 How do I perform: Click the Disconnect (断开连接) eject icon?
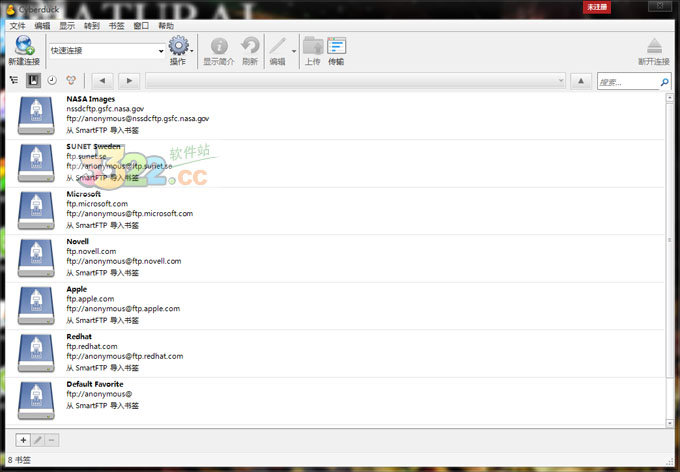(x=654, y=46)
